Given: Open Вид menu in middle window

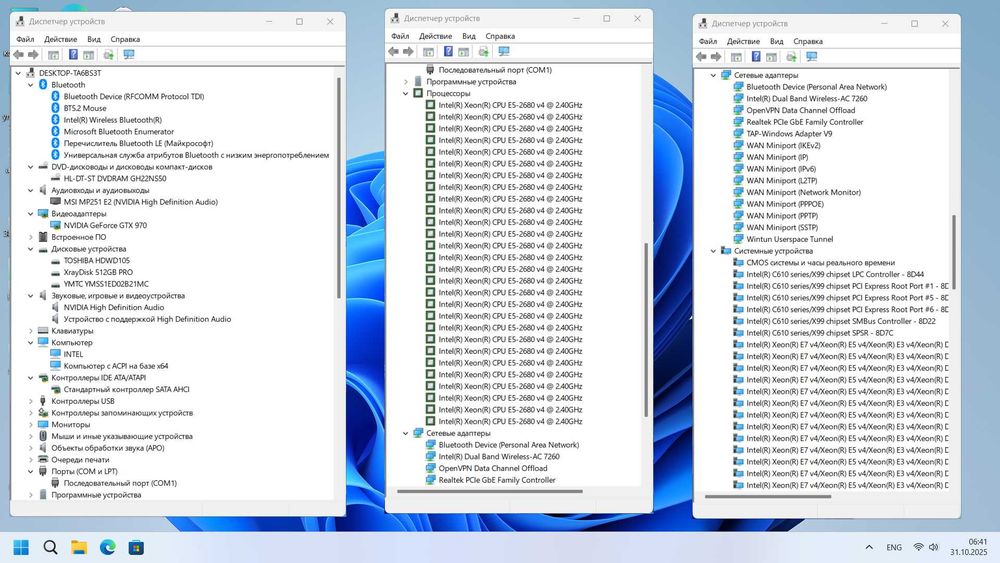Looking at the screenshot, I should [469, 36].
